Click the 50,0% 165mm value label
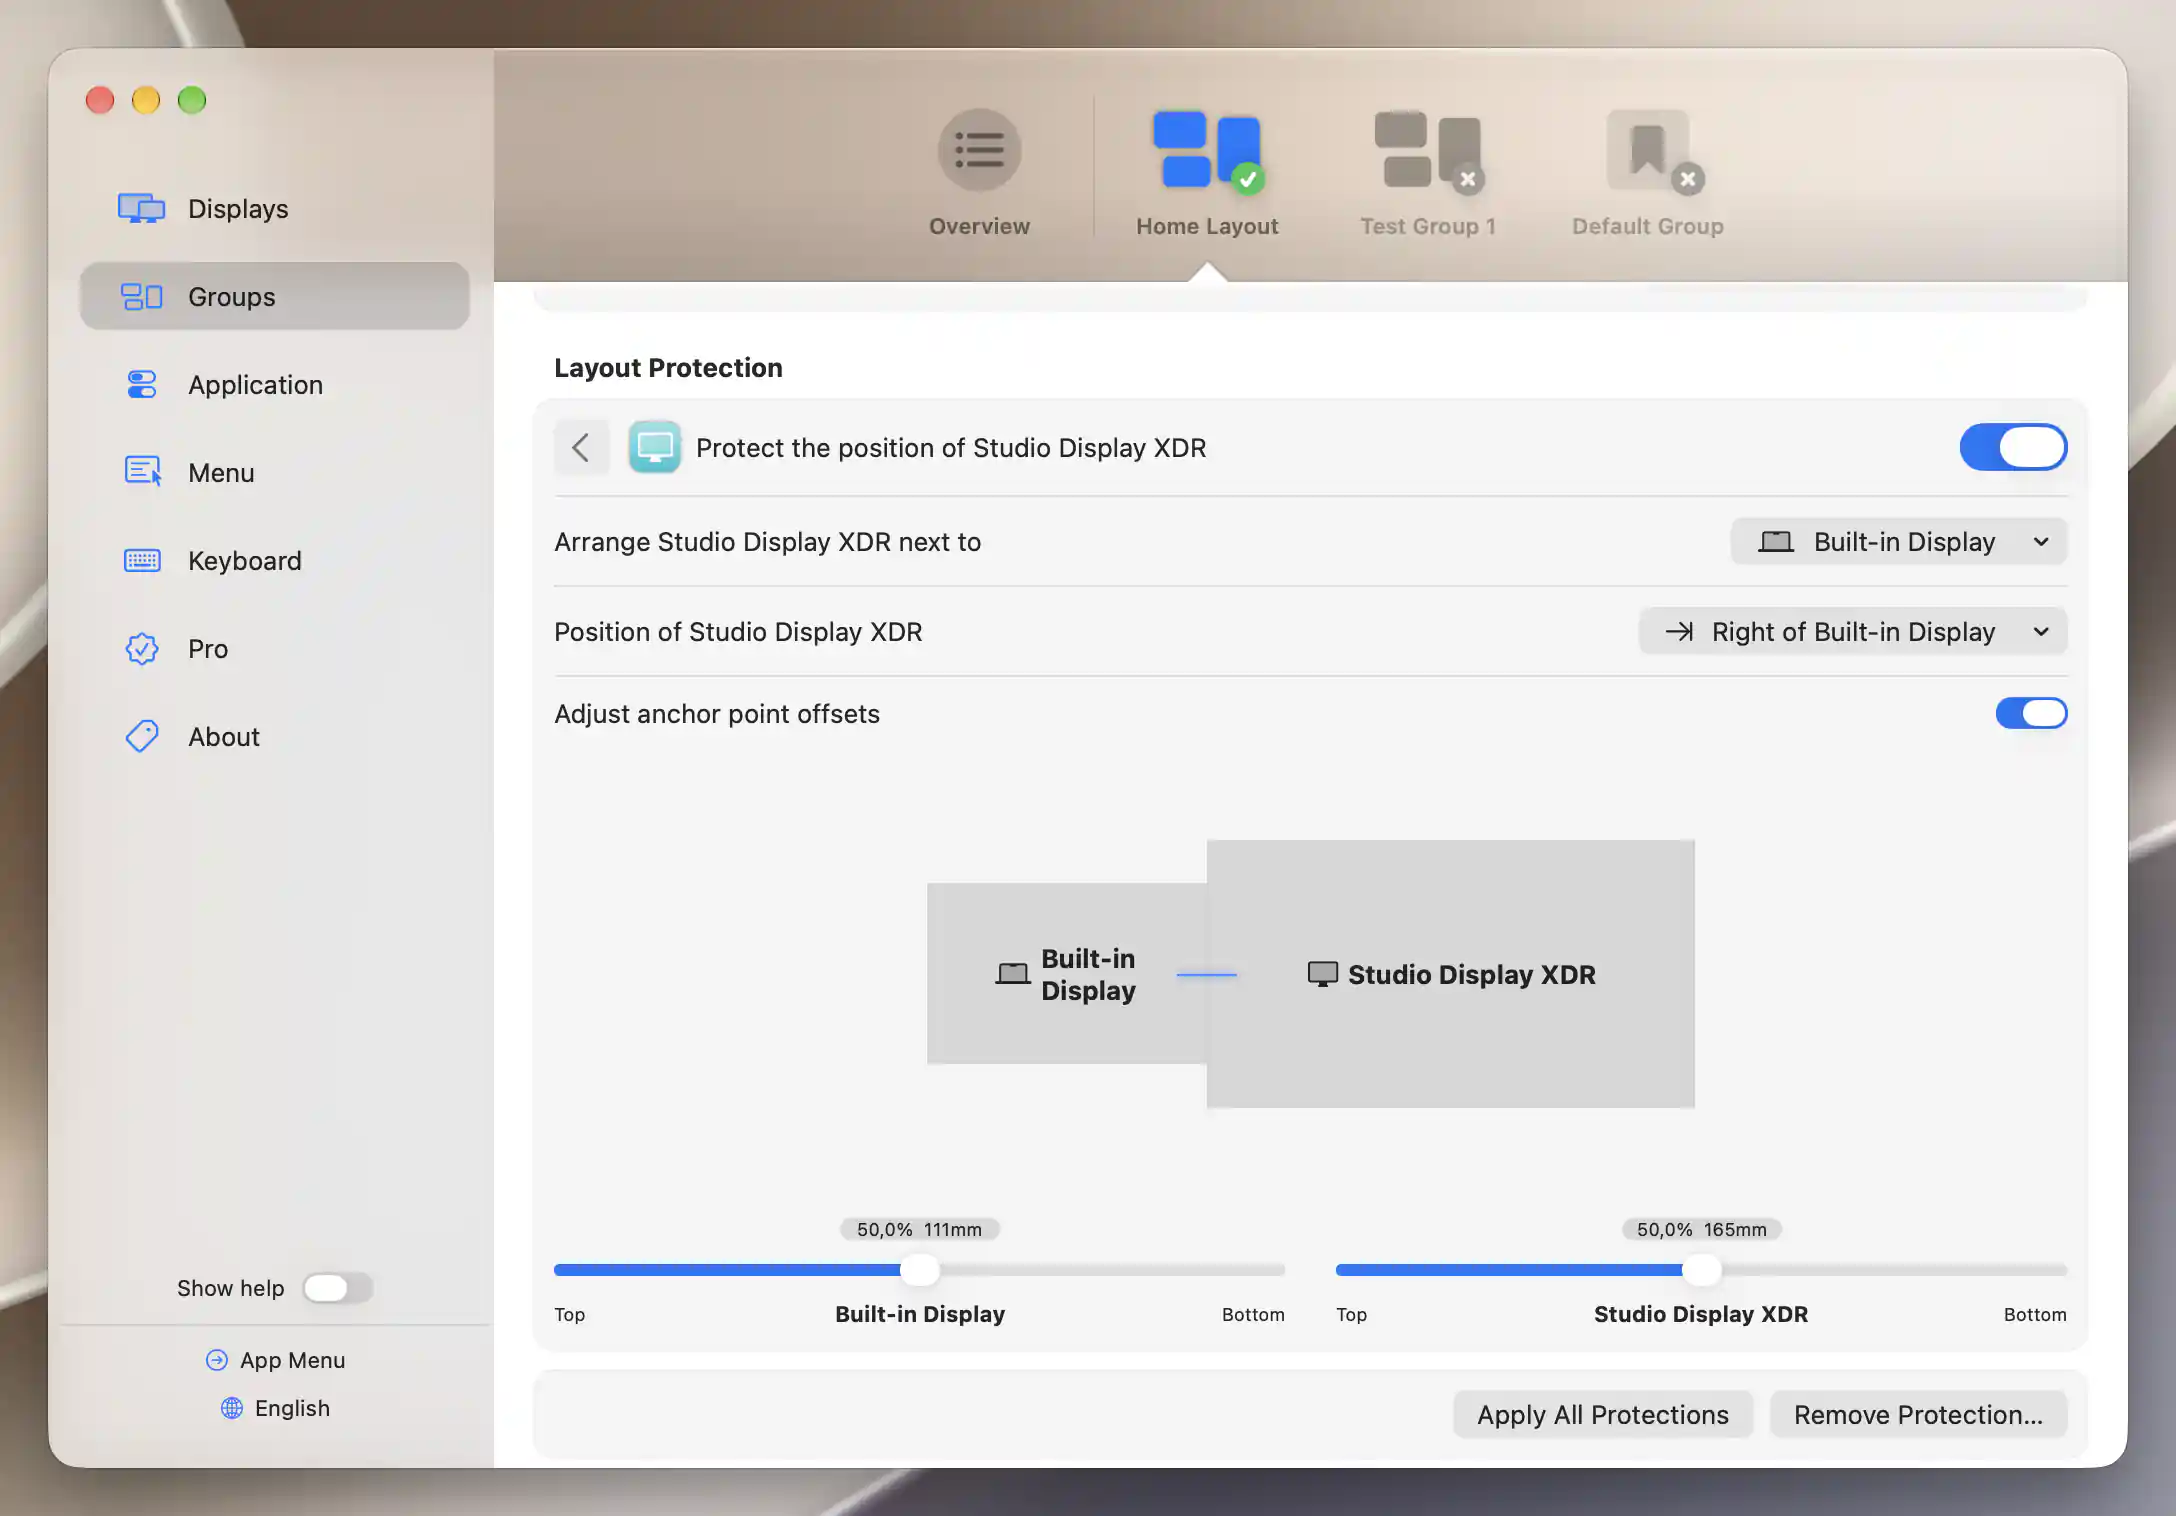 (x=1701, y=1229)
